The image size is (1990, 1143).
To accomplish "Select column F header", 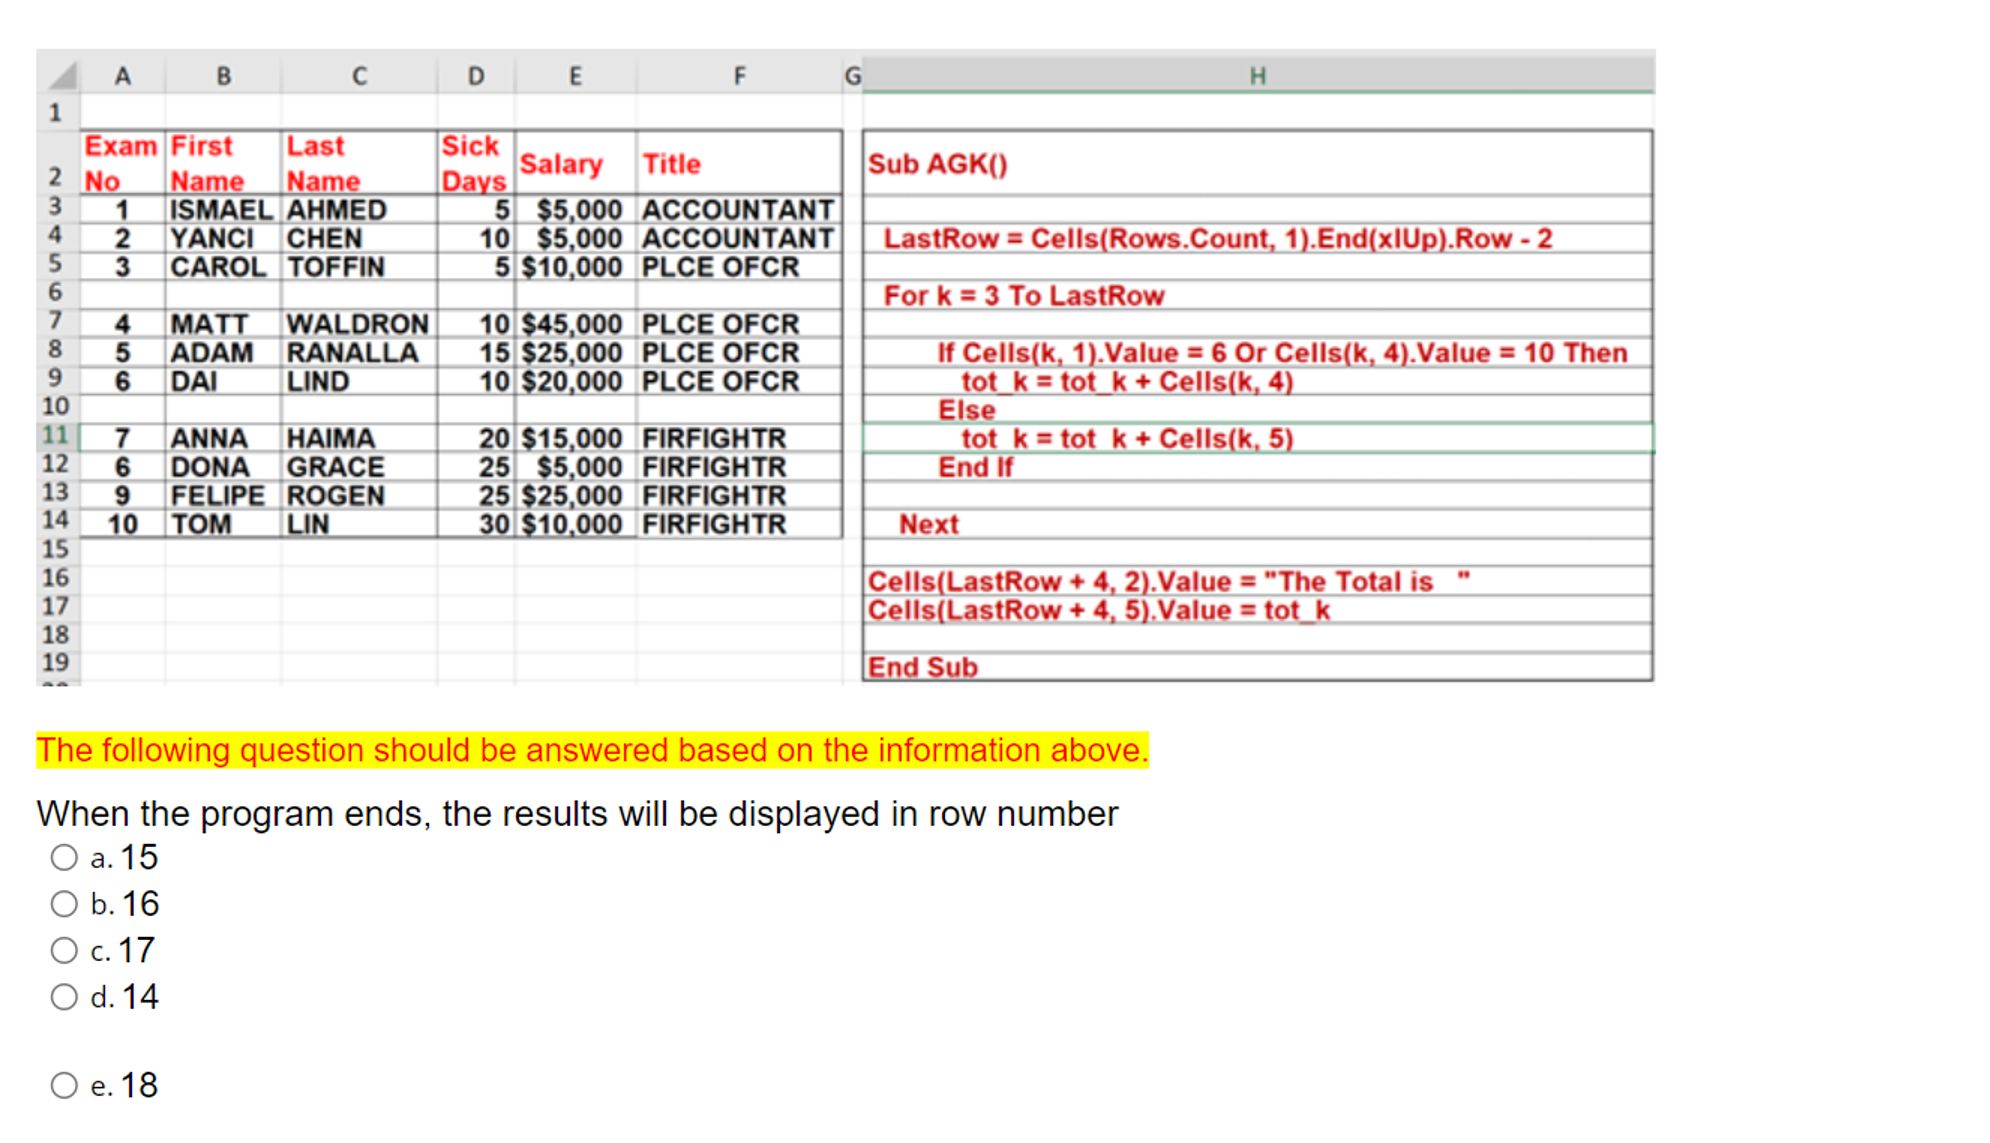I will pyautogui.click(x=739, y=76).
